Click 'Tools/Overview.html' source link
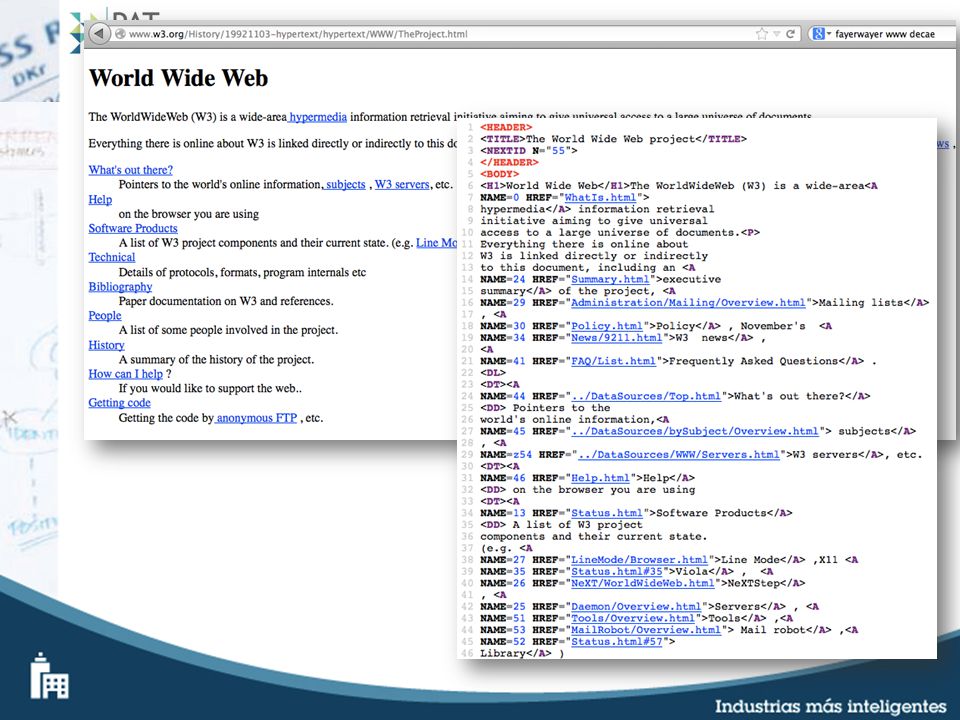960x720 pixels. tap(633, 618)
